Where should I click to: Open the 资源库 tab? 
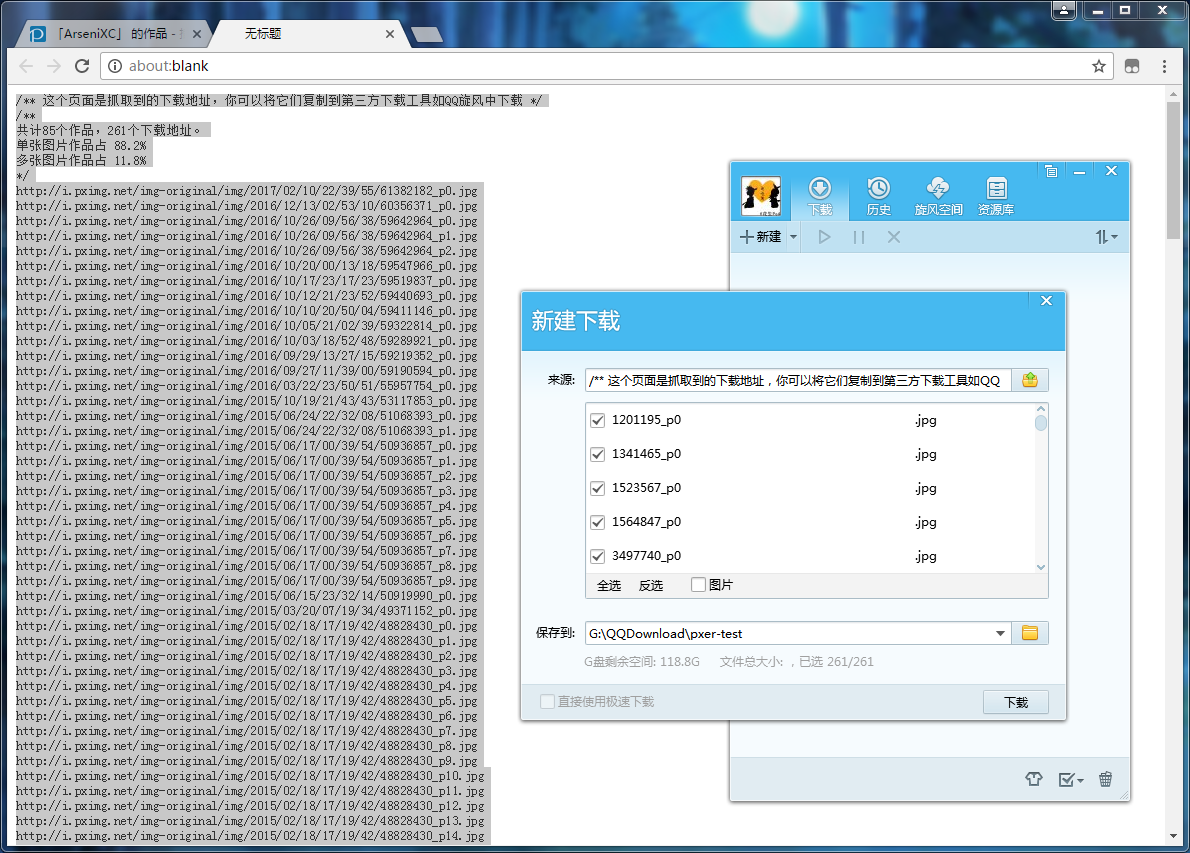coord(996,197)
